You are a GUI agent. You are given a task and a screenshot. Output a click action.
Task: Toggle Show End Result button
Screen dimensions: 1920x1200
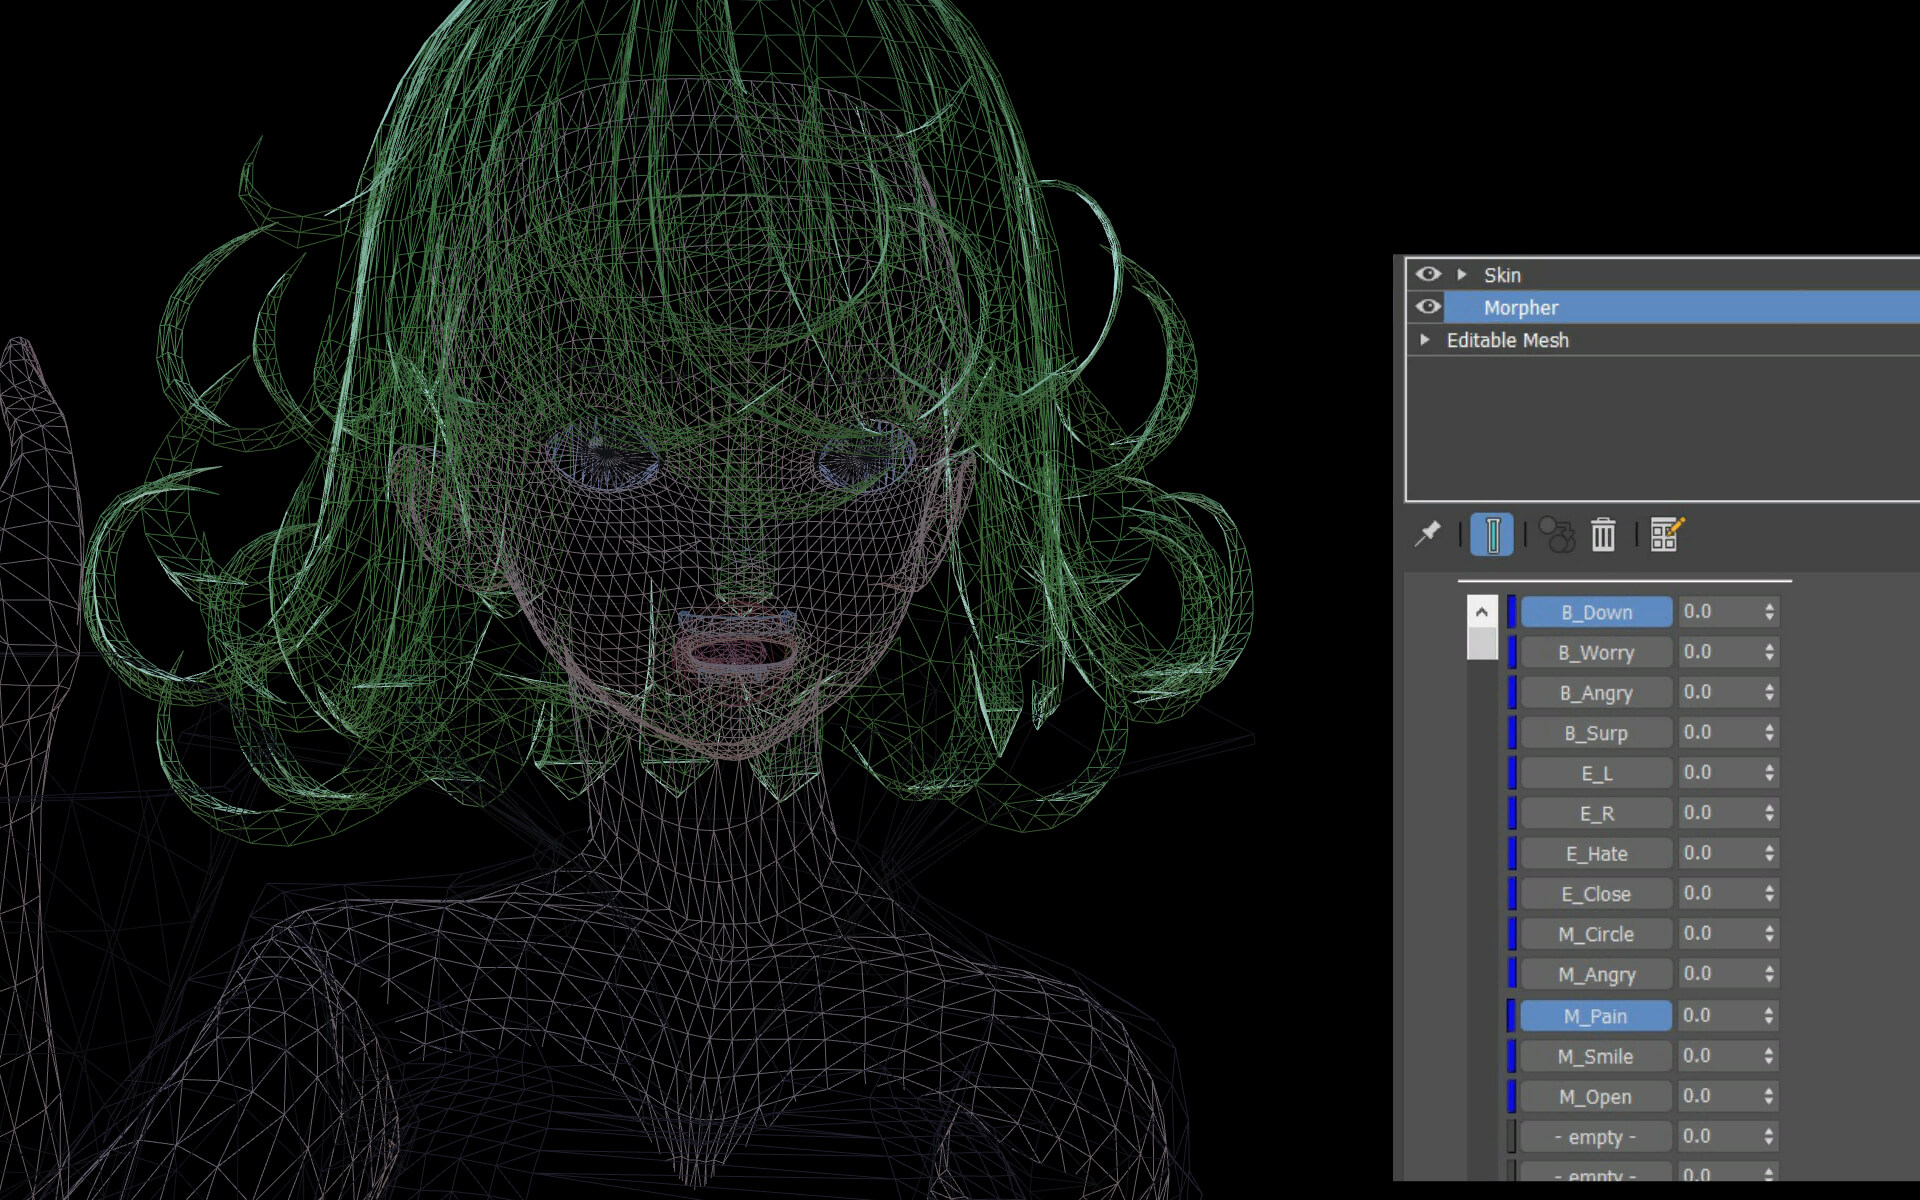(x=1492, y=534)
